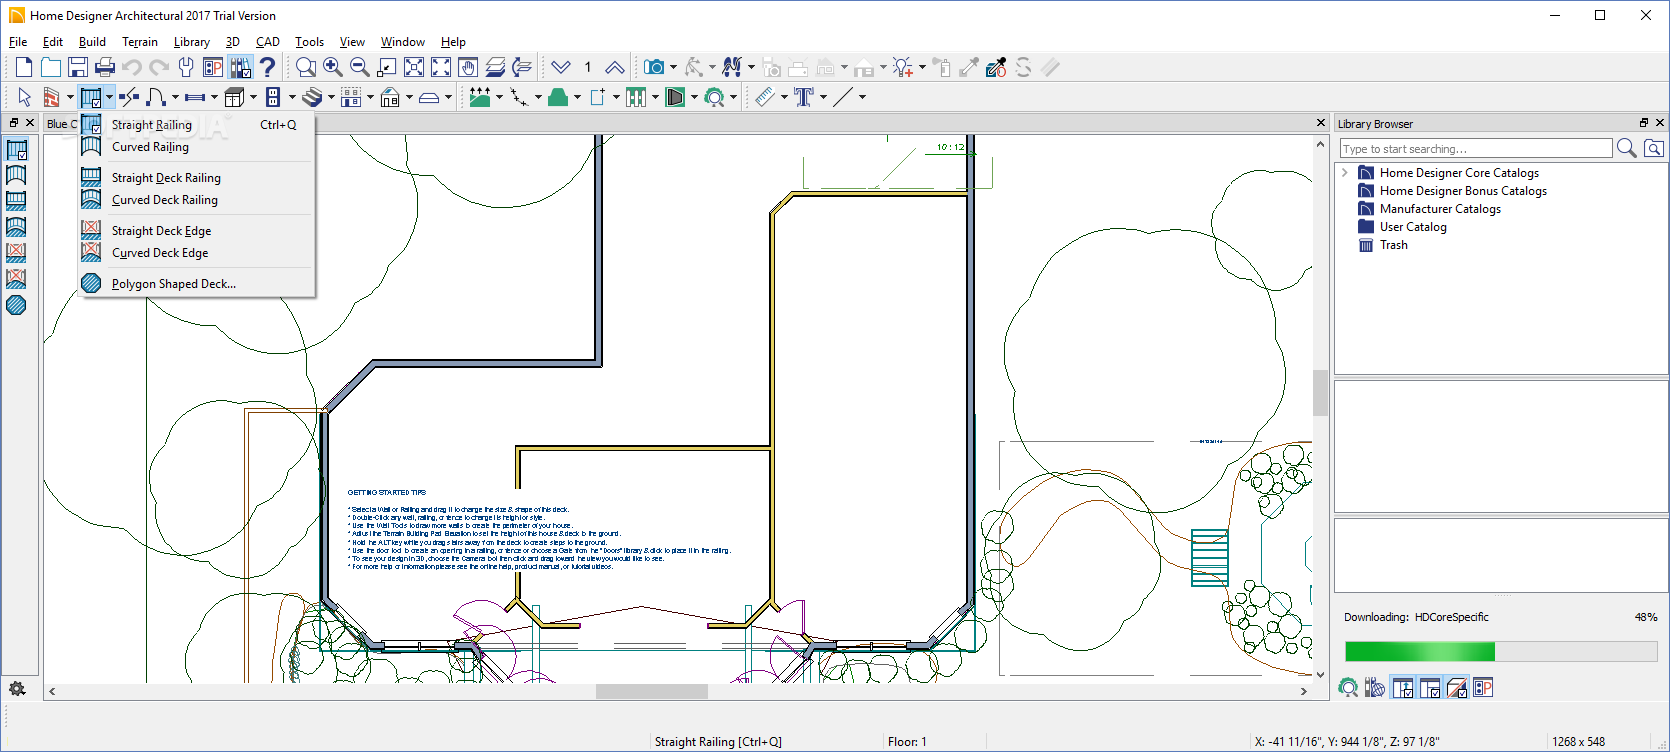Click the Cabinet tools icon

pos(234,97)
